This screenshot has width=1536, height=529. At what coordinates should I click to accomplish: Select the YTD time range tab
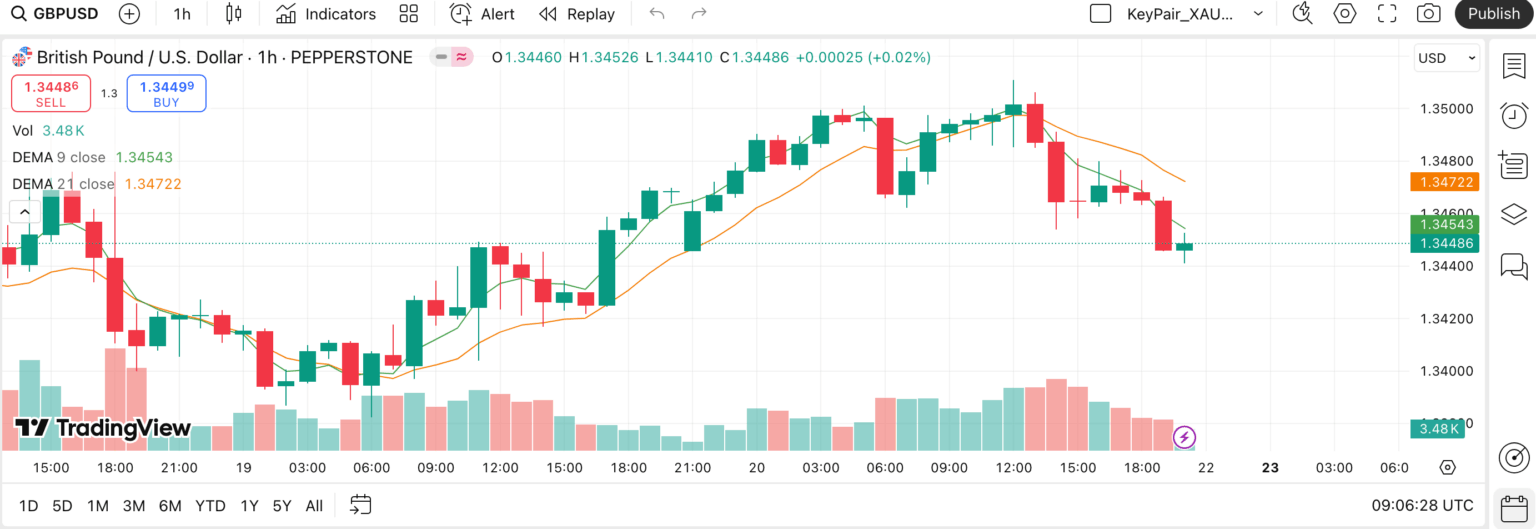click(x=210, y=506)
